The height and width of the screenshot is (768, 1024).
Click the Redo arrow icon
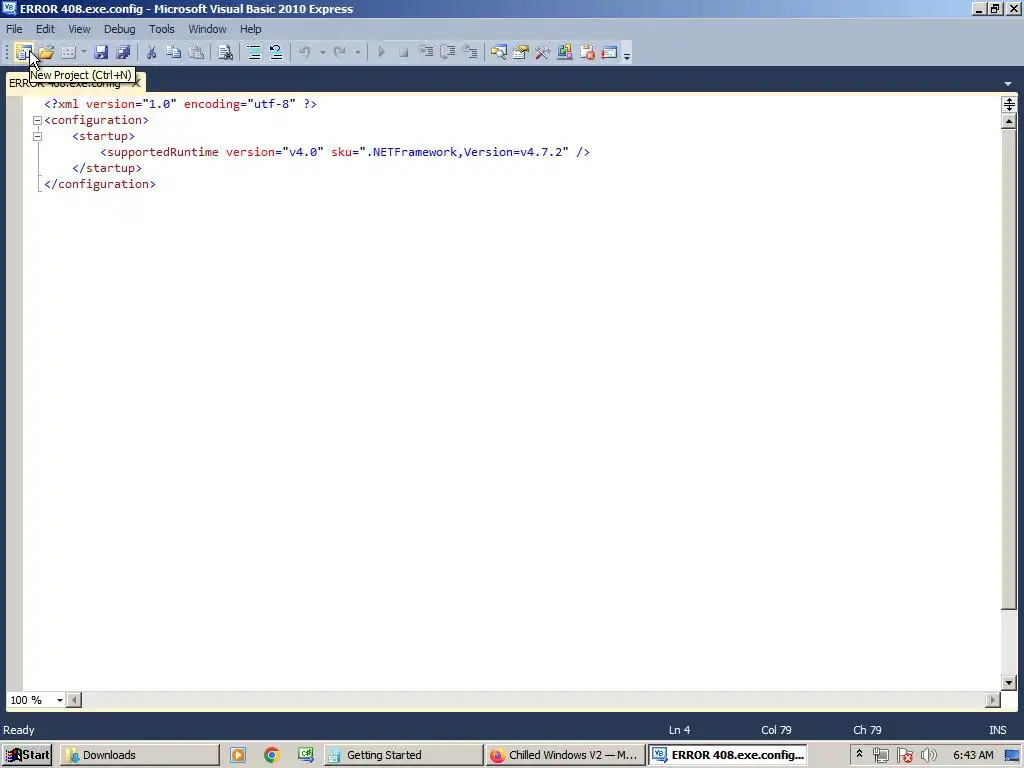click(340, 52)
